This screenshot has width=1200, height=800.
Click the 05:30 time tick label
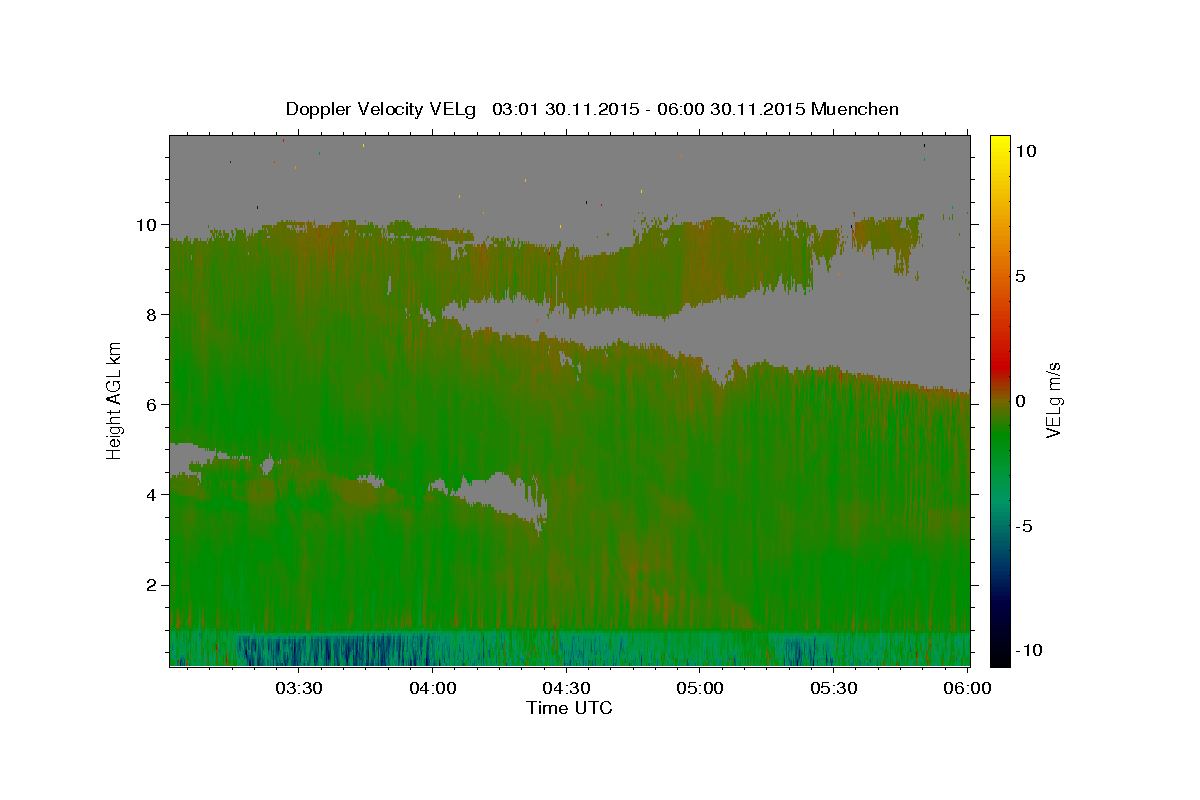point(834,689)
